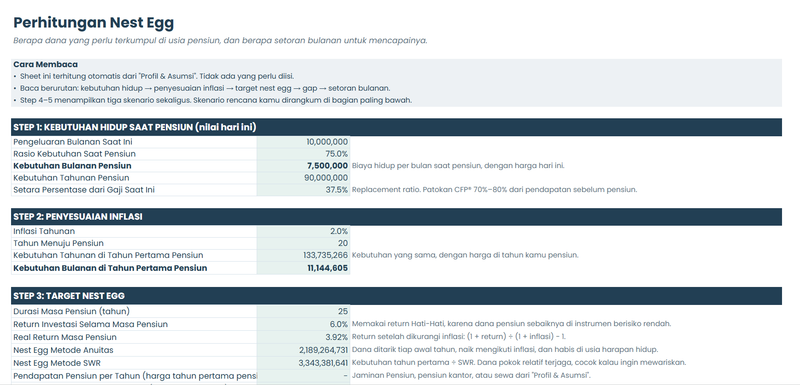Select the 2,189,264,731 value cell
Screen dimensions: 800x385
click(303, 350)
